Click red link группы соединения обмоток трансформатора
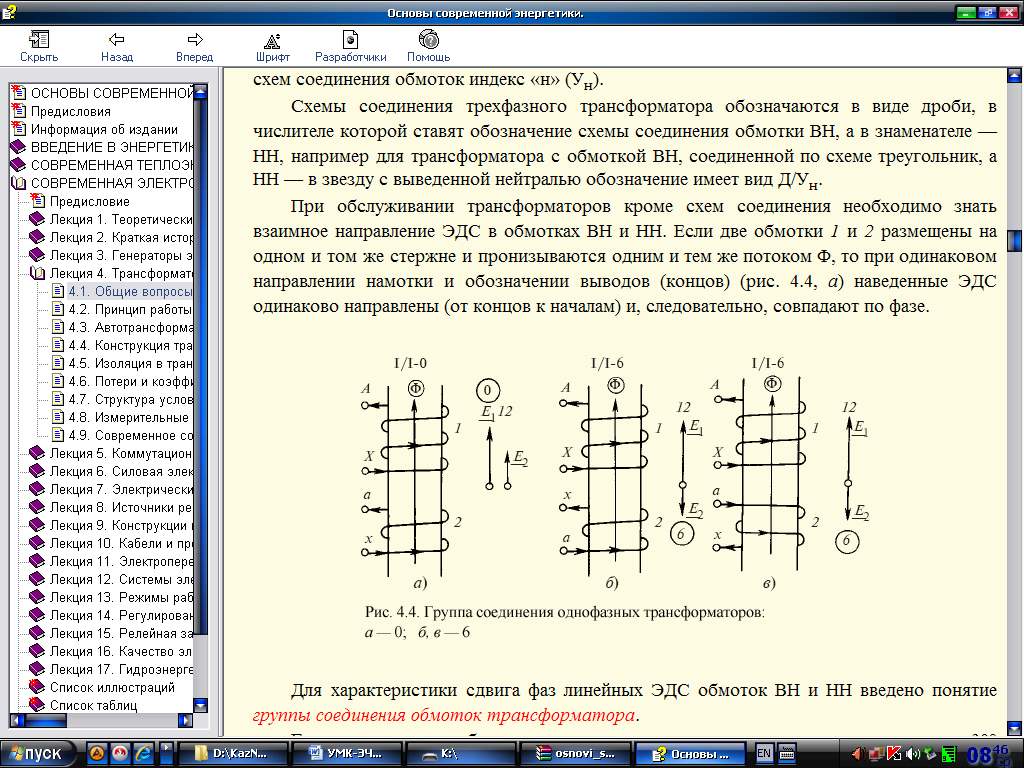This screenshot has width=1024, height=768. pos(443,715)
